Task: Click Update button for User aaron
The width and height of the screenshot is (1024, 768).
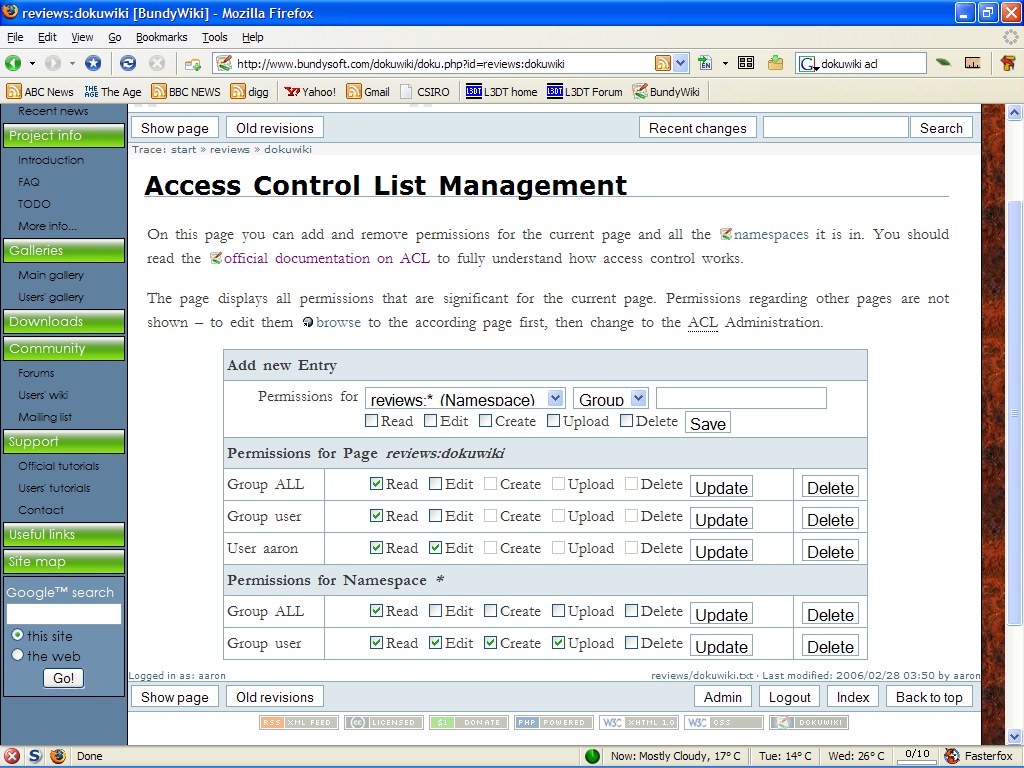Action: point(721,551)
